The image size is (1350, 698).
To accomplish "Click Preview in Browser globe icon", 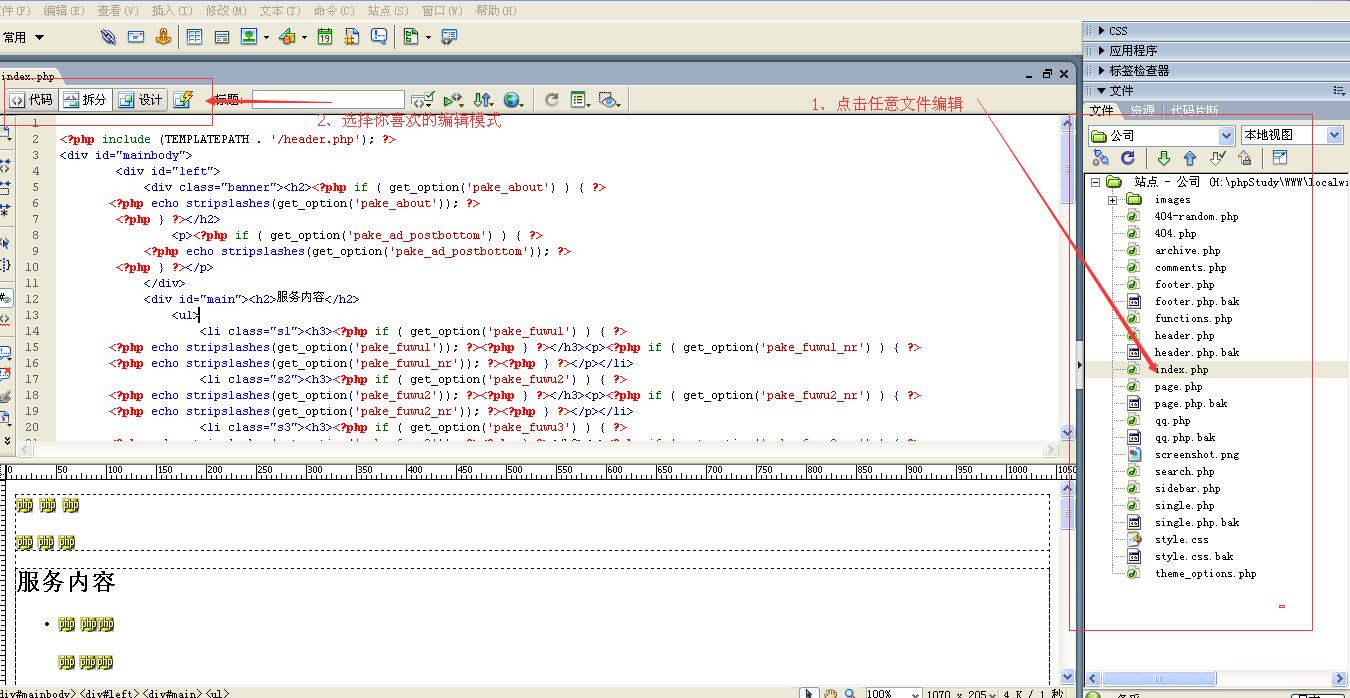I will (x=513, y=99).
